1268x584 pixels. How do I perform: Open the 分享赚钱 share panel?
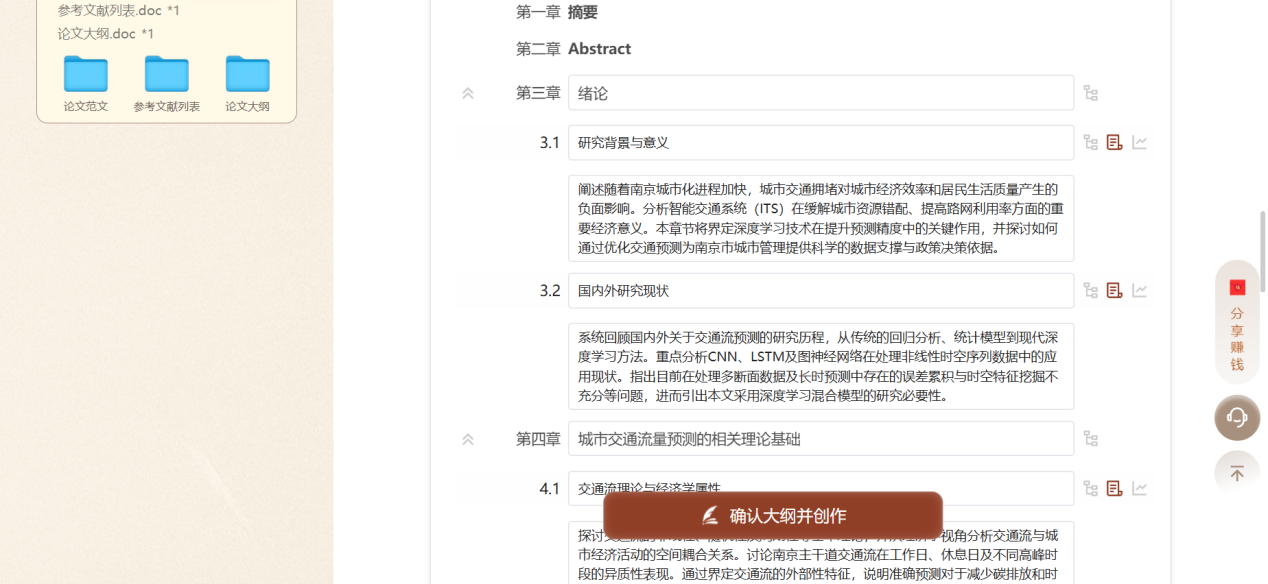(1237, 323)
